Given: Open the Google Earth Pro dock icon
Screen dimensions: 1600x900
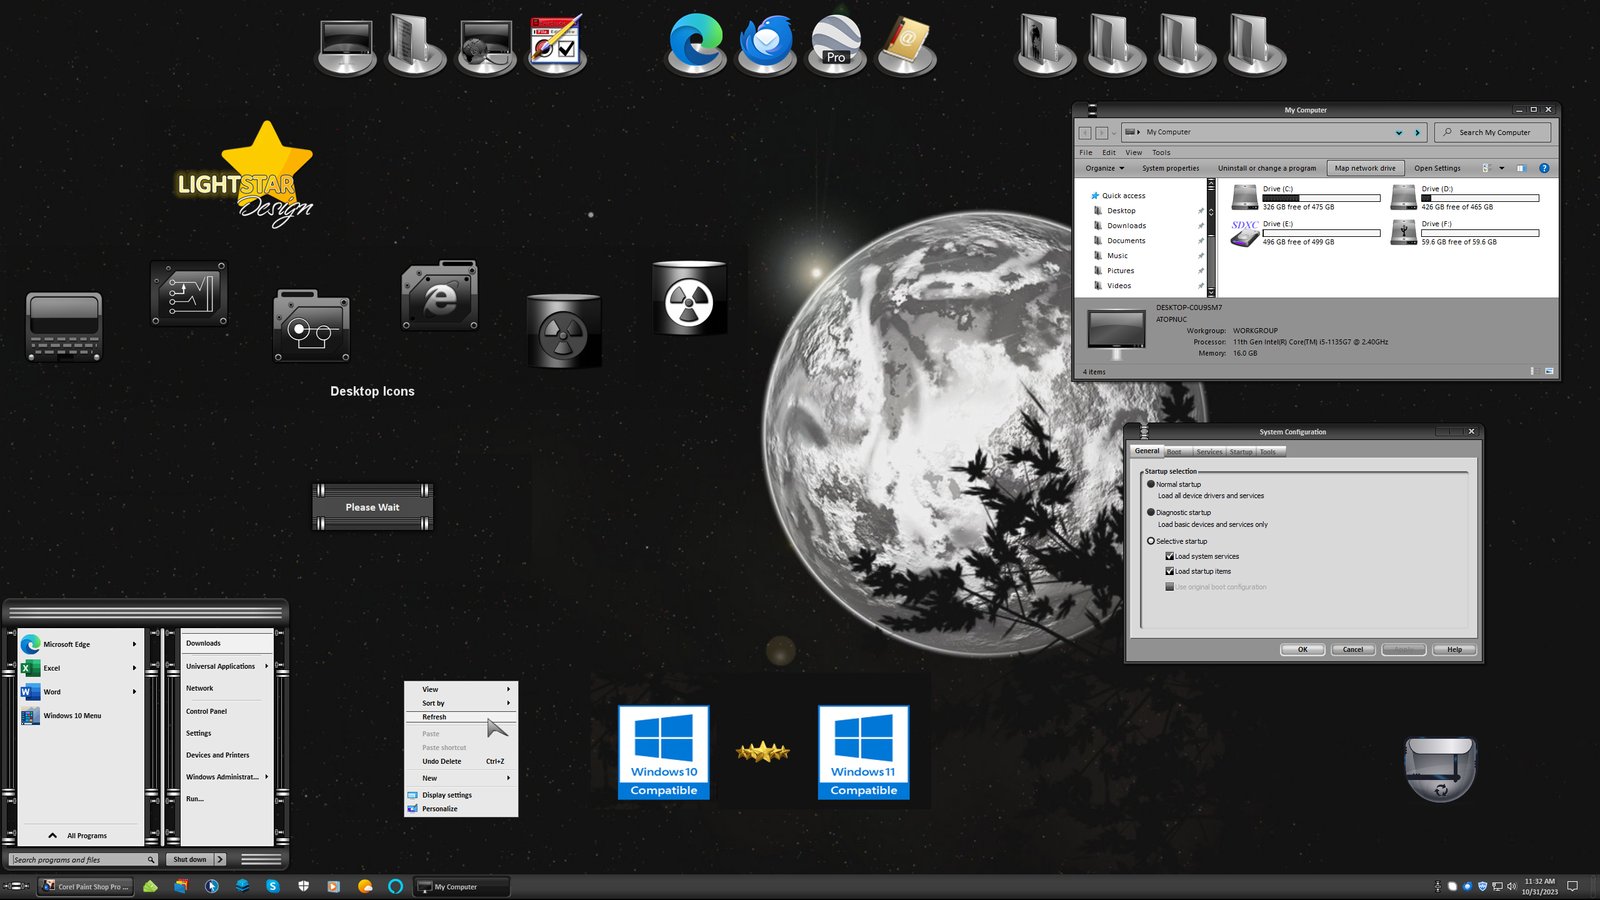Looking at the screenshot, I should (x=836, y=43).
